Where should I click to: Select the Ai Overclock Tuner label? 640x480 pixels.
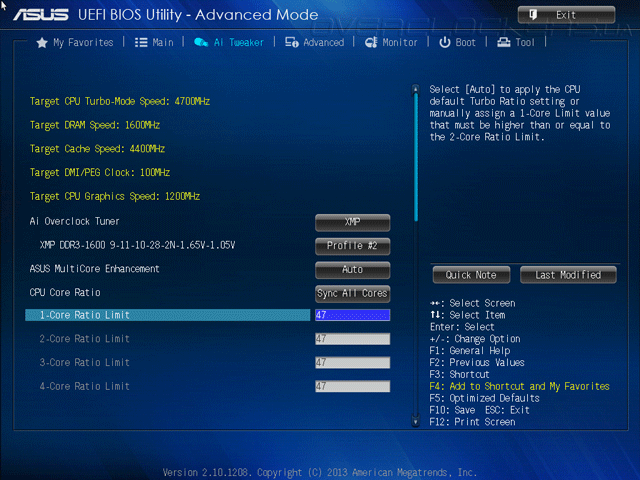[74, 221]
